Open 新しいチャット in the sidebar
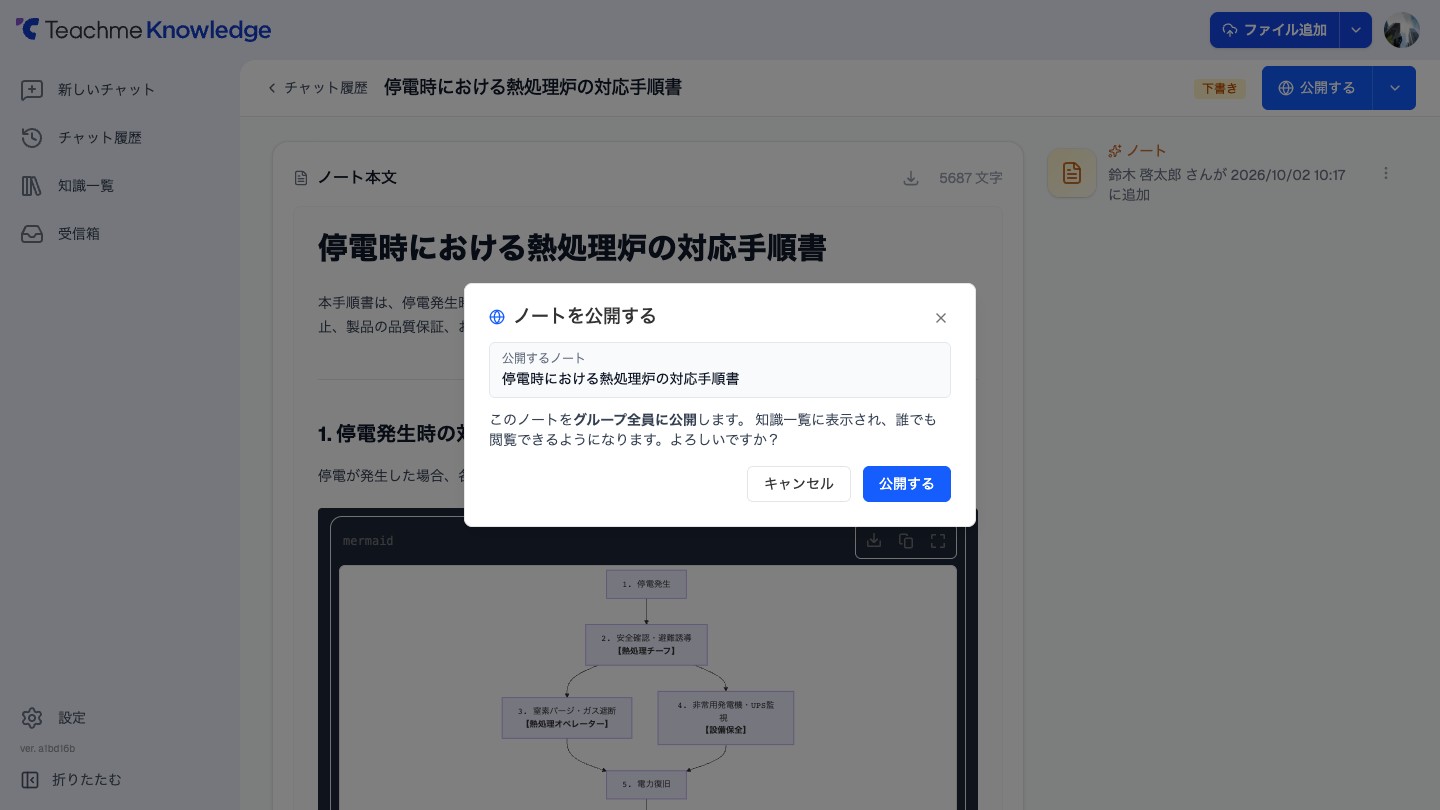 (x=120, y=90)
